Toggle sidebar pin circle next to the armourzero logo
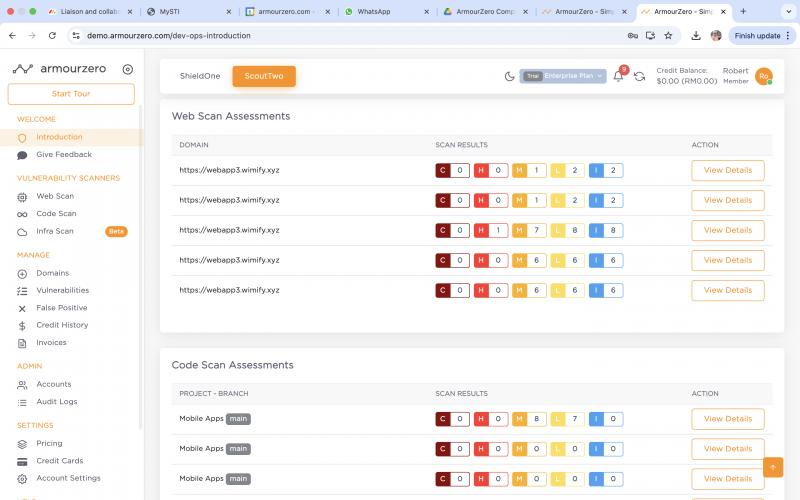 coord(127,69)
